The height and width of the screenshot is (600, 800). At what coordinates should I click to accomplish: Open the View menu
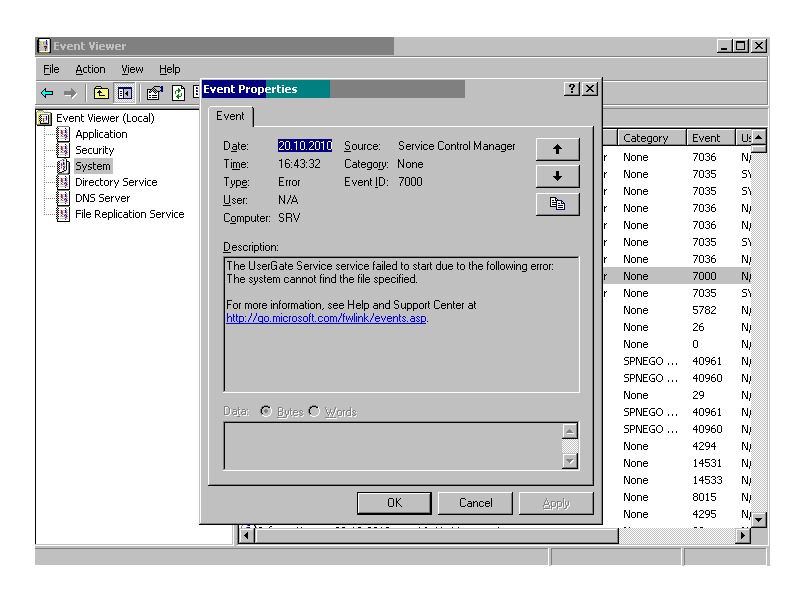(132, 69)
